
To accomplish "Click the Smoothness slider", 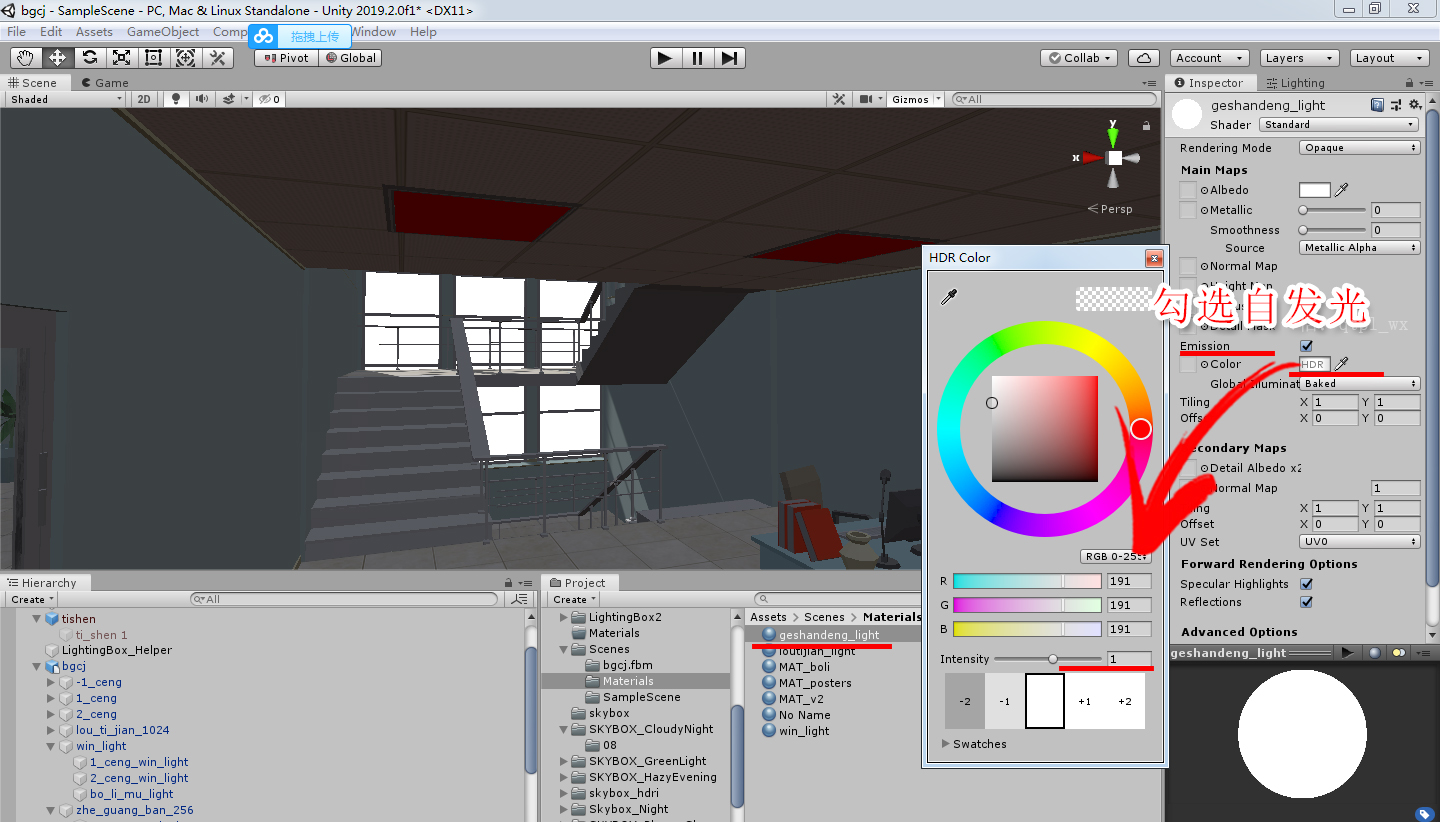I will coord(1333,230).
